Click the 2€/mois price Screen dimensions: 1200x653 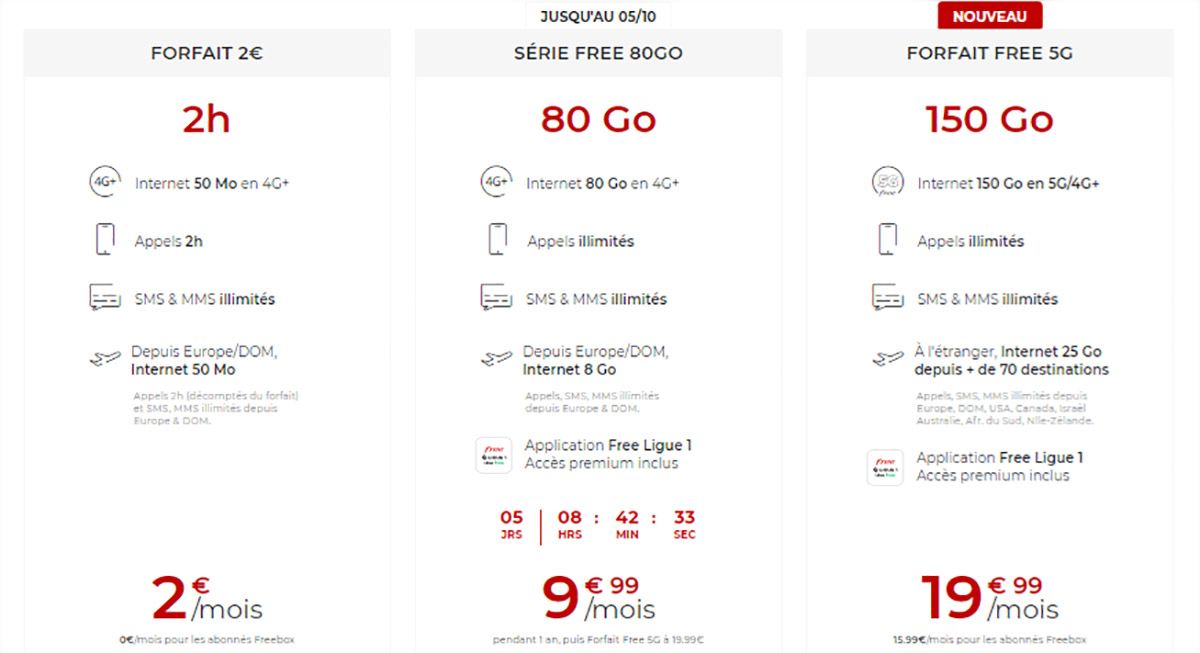[x=207, y=598]
